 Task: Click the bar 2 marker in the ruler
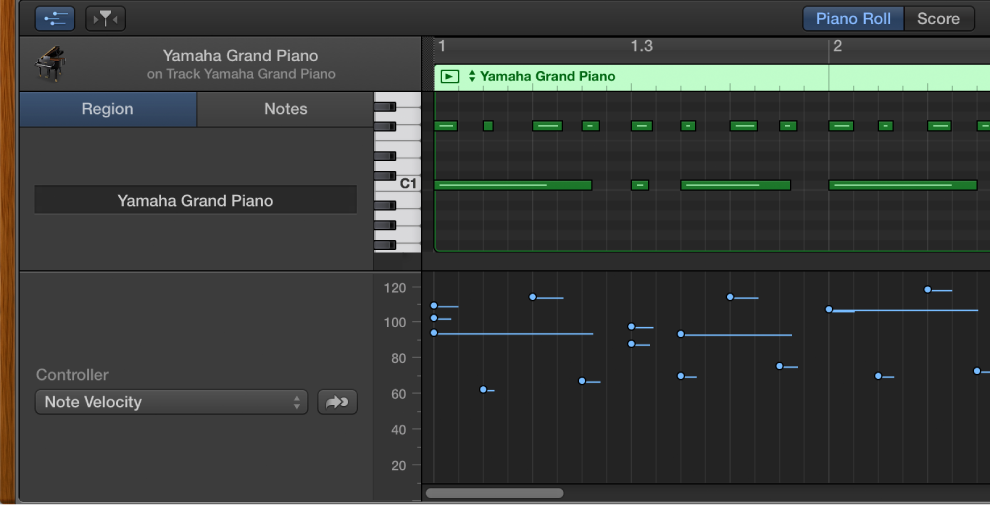click(837, 46)
